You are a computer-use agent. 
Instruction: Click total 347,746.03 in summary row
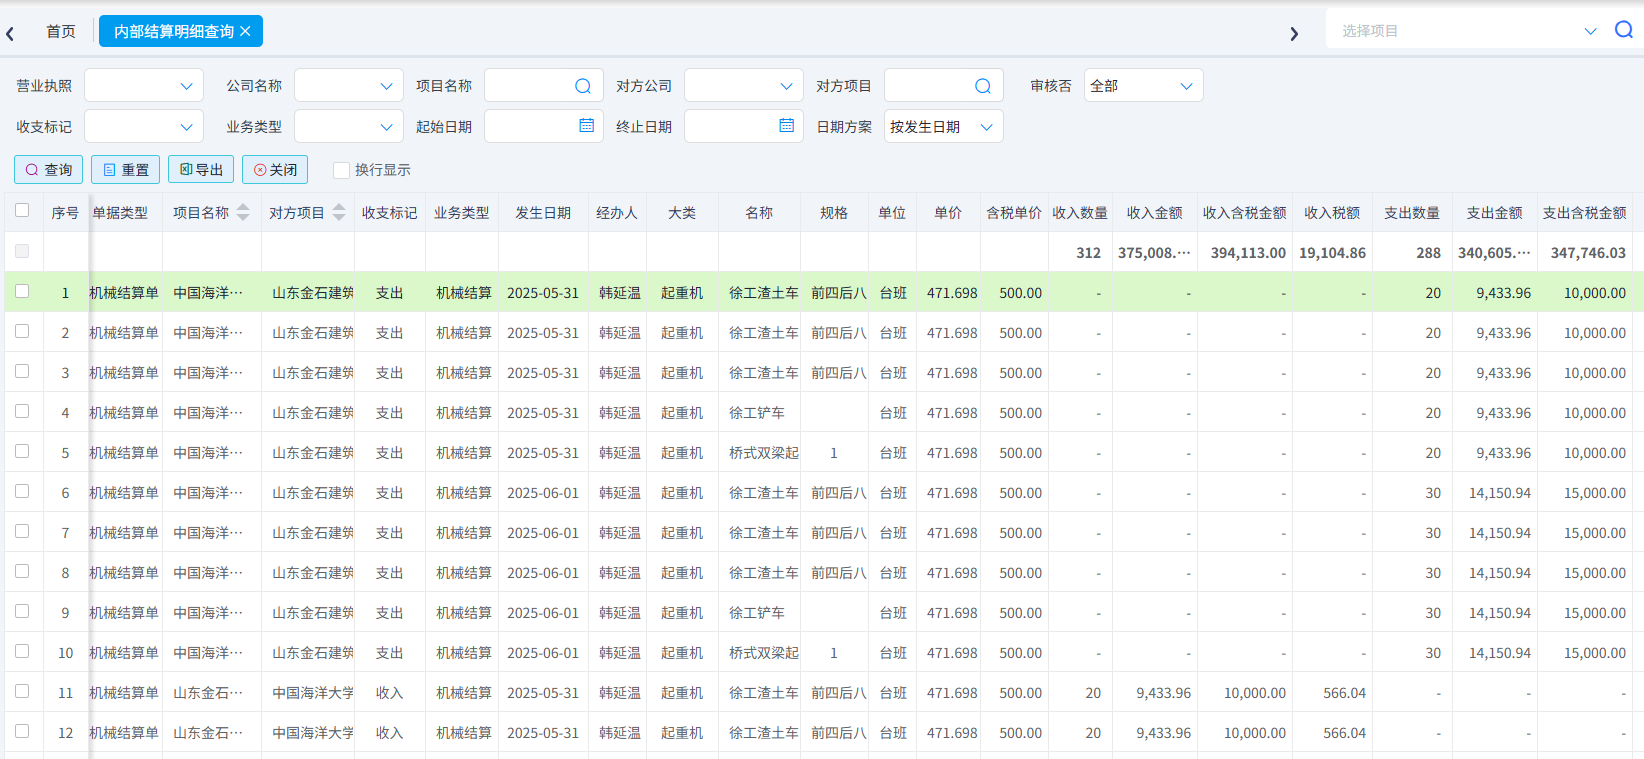pos(1588,253)
